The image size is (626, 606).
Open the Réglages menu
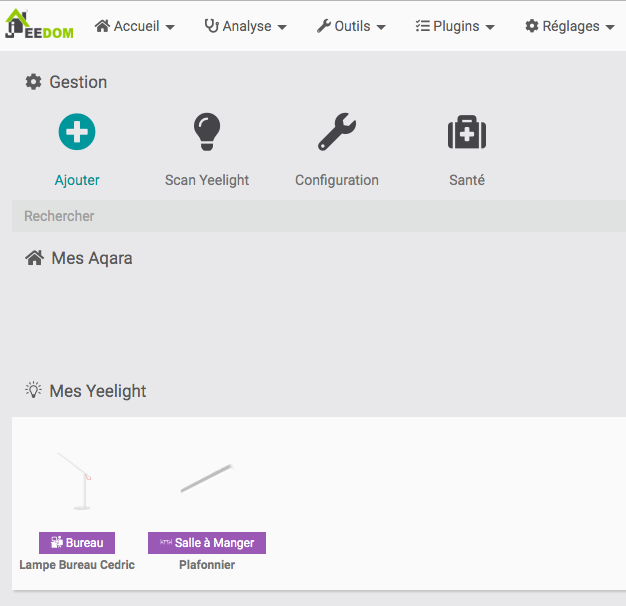tap(570, 26)
